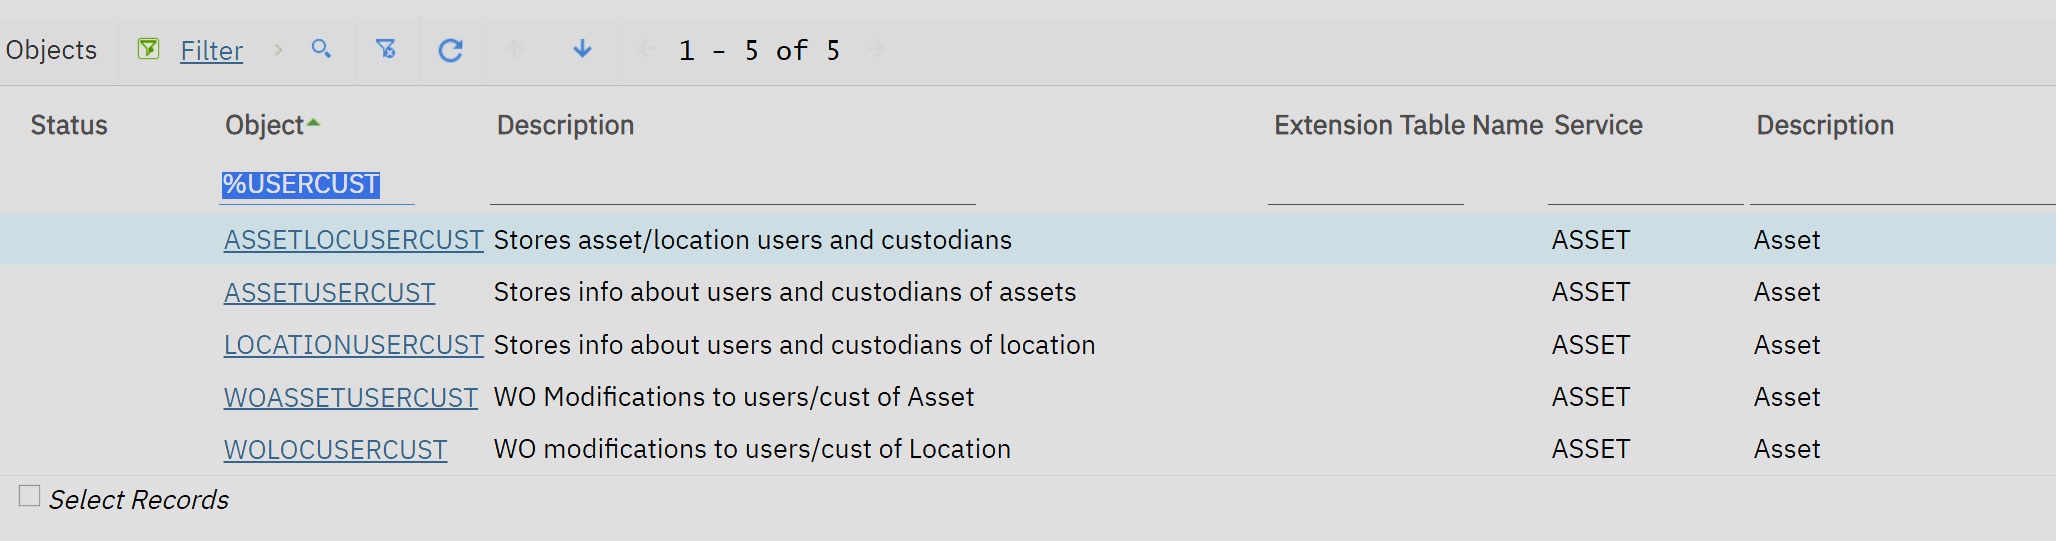Open the WOASSETUSERCUST object link
This screenshot has height=541, width=2056.
pyautogui.click(x=350, y=398)
